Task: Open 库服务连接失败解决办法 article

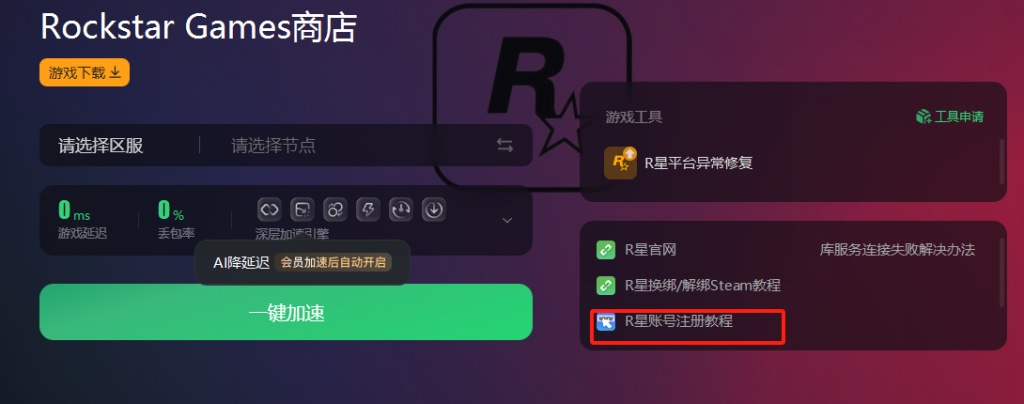Action: click(x=897, y=250)
